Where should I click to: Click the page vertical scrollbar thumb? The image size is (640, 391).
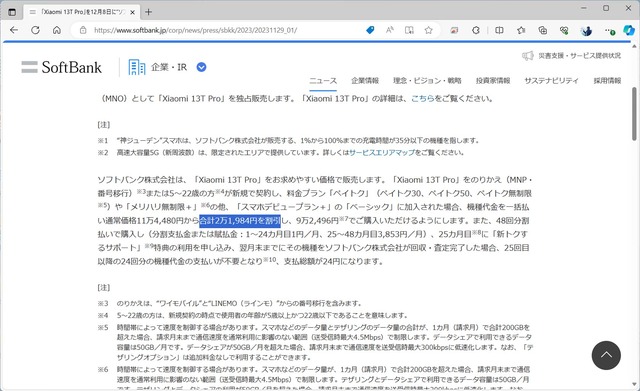coord(634,113)
